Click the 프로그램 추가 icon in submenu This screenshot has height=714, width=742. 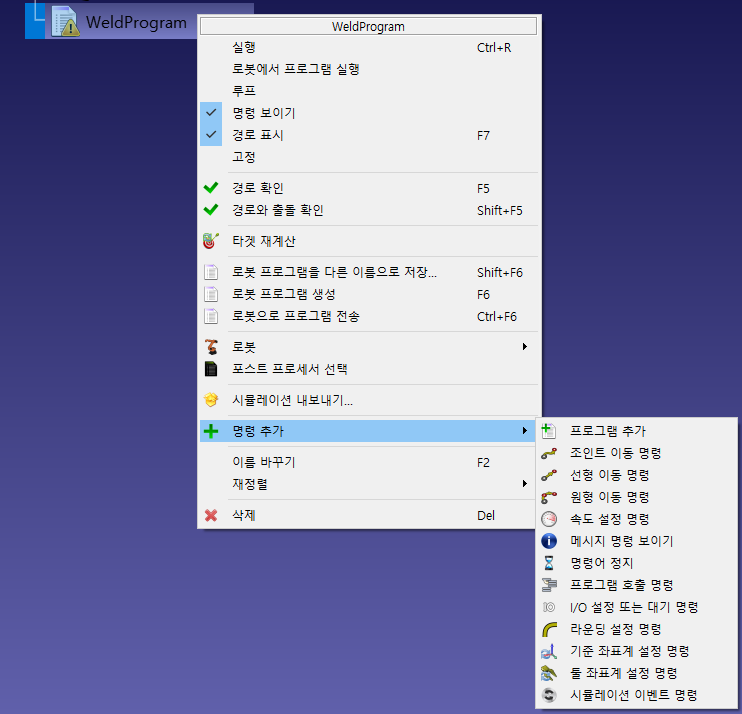[x=549, y=431]
